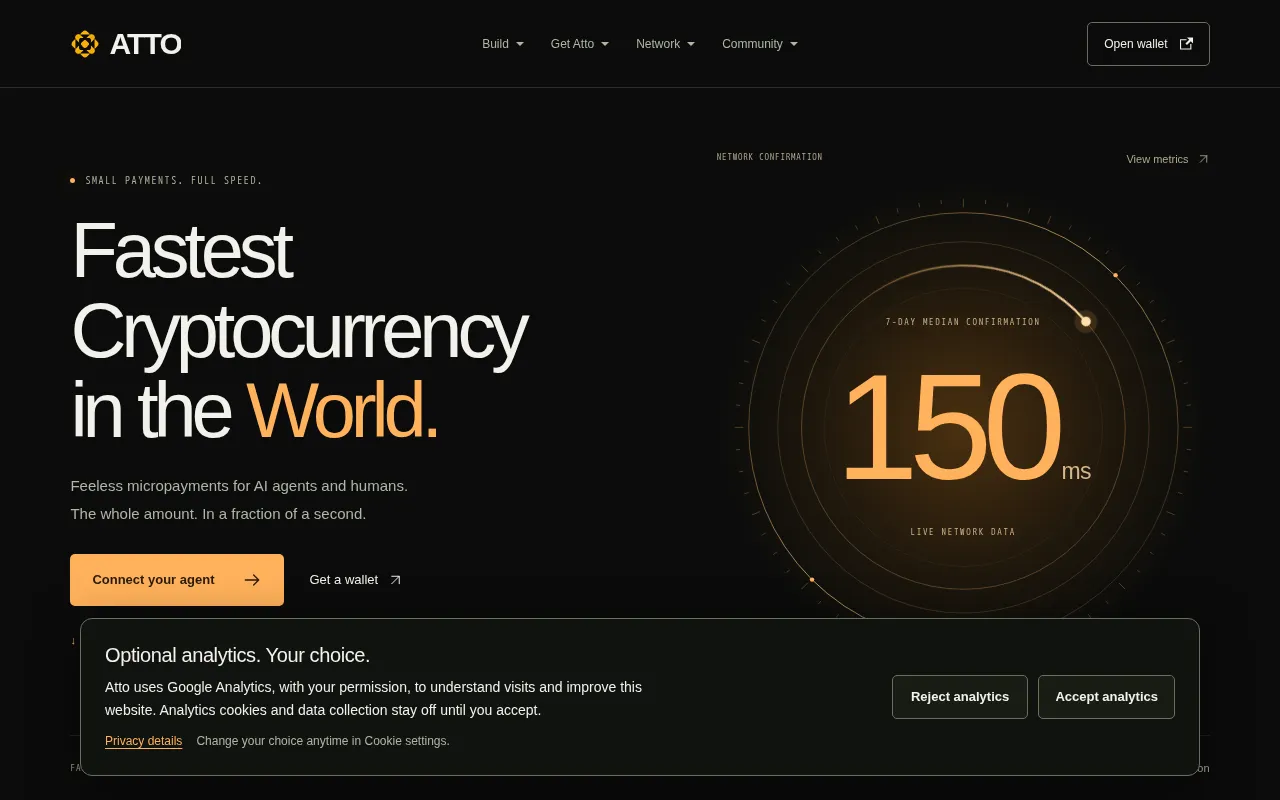The width and height of the screenshot is (1280, 800).
Task: Click the SMALL PAYMENTS. FULL SPEED. tagline
Action: pyautogui.click(x=174, y=181)
